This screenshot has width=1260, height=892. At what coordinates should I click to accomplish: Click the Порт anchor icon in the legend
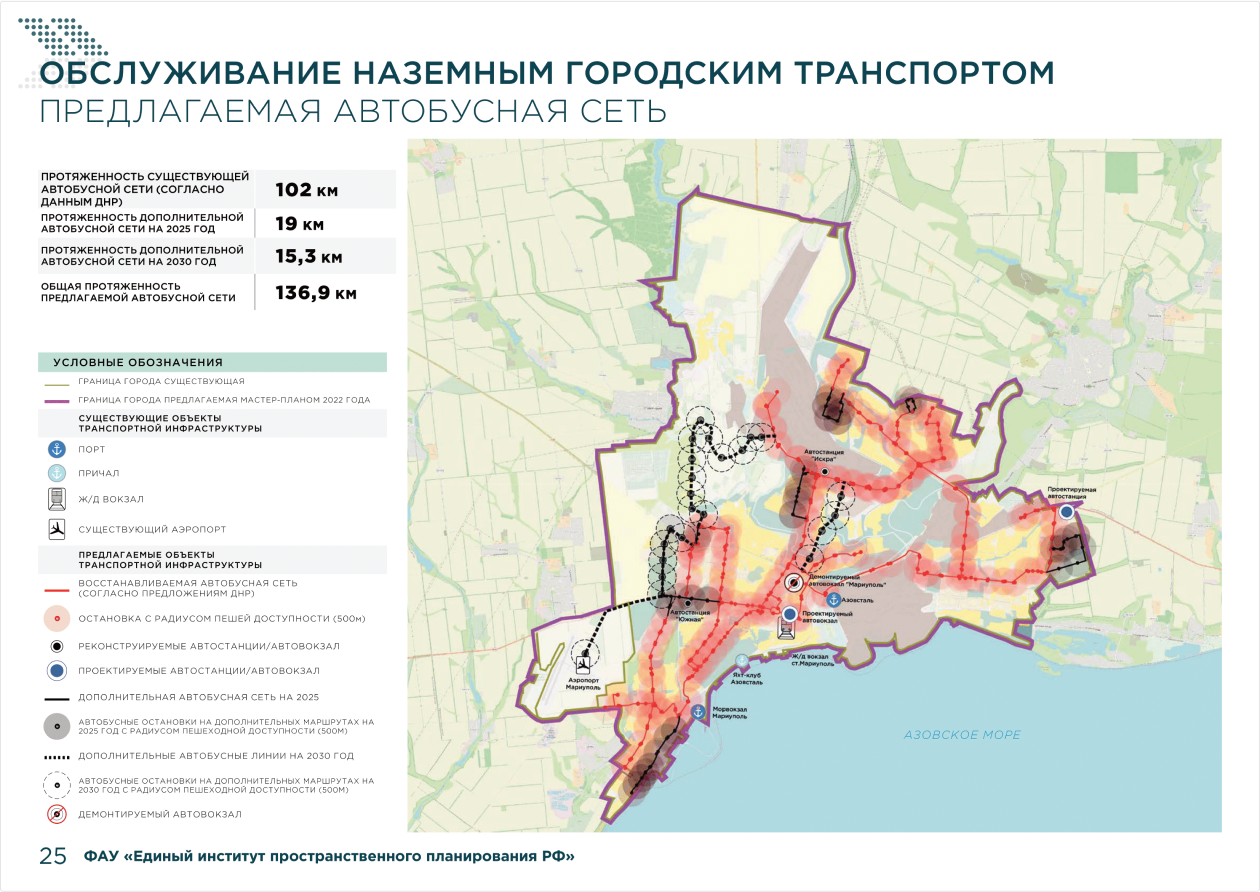[57, 450]
